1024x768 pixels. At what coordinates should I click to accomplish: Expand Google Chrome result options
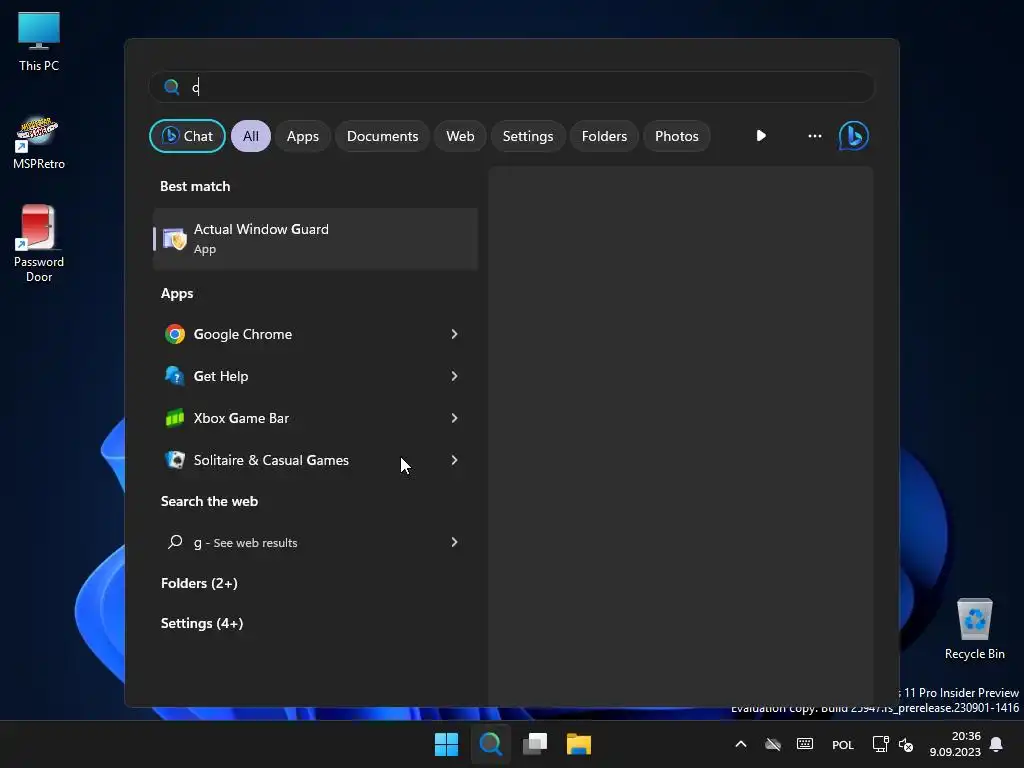[x=455, y=334]
